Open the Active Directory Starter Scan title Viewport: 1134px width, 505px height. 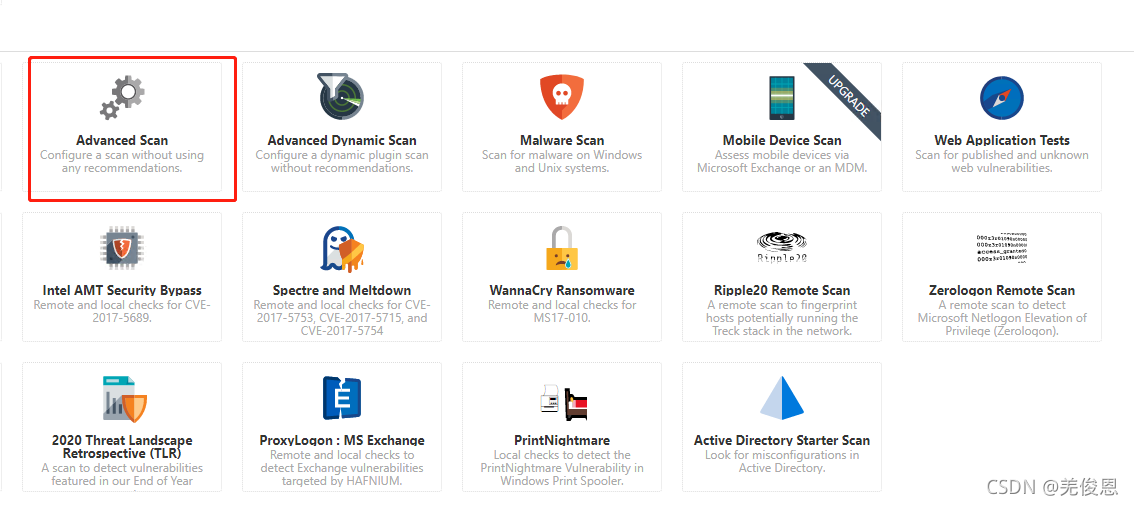tap(782, 441)
